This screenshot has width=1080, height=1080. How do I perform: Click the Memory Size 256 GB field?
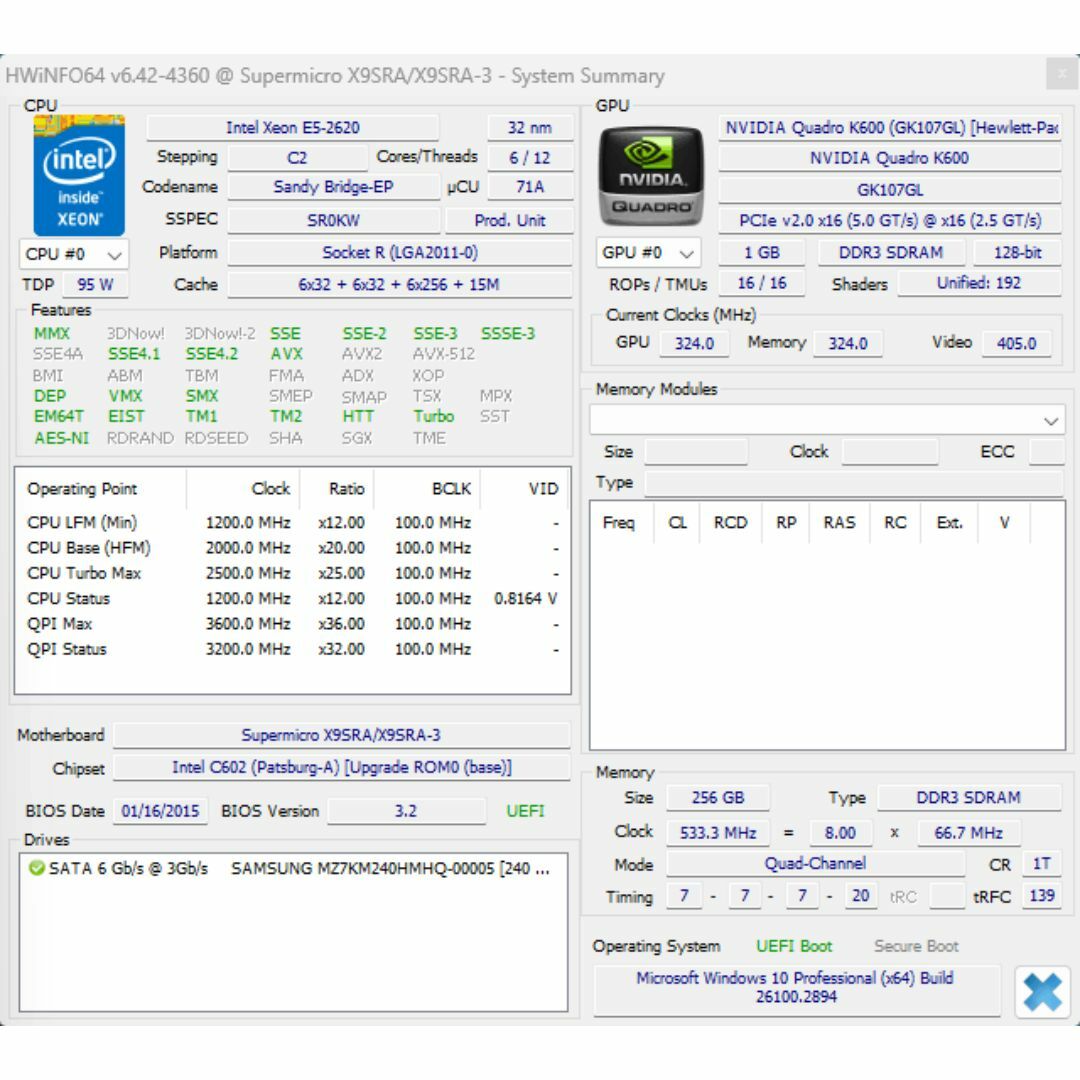tap(718, 798)
